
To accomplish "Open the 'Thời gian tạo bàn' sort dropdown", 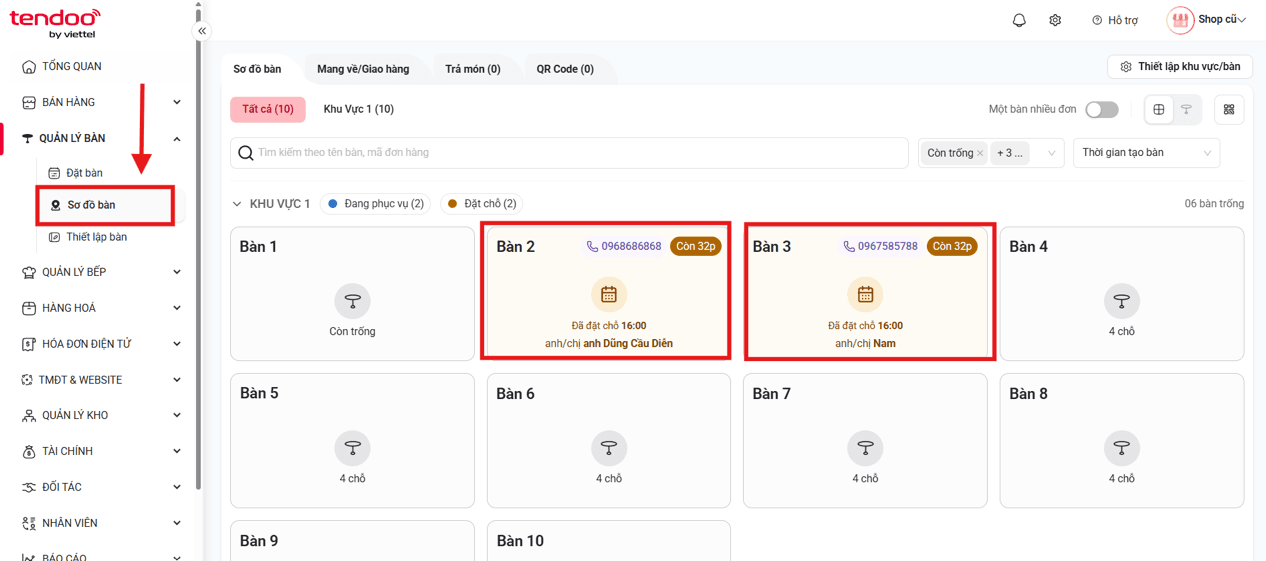I will 1146,153.
